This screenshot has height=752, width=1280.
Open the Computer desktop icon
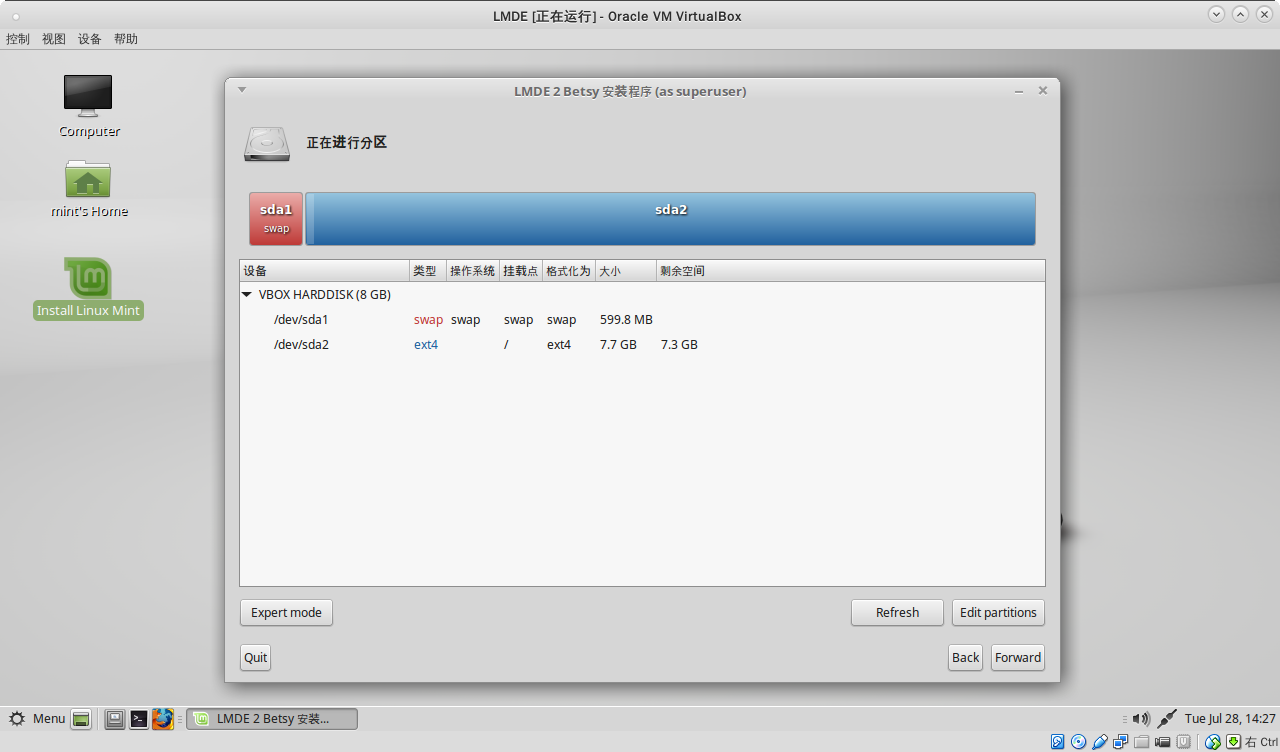tap(88, 97)
